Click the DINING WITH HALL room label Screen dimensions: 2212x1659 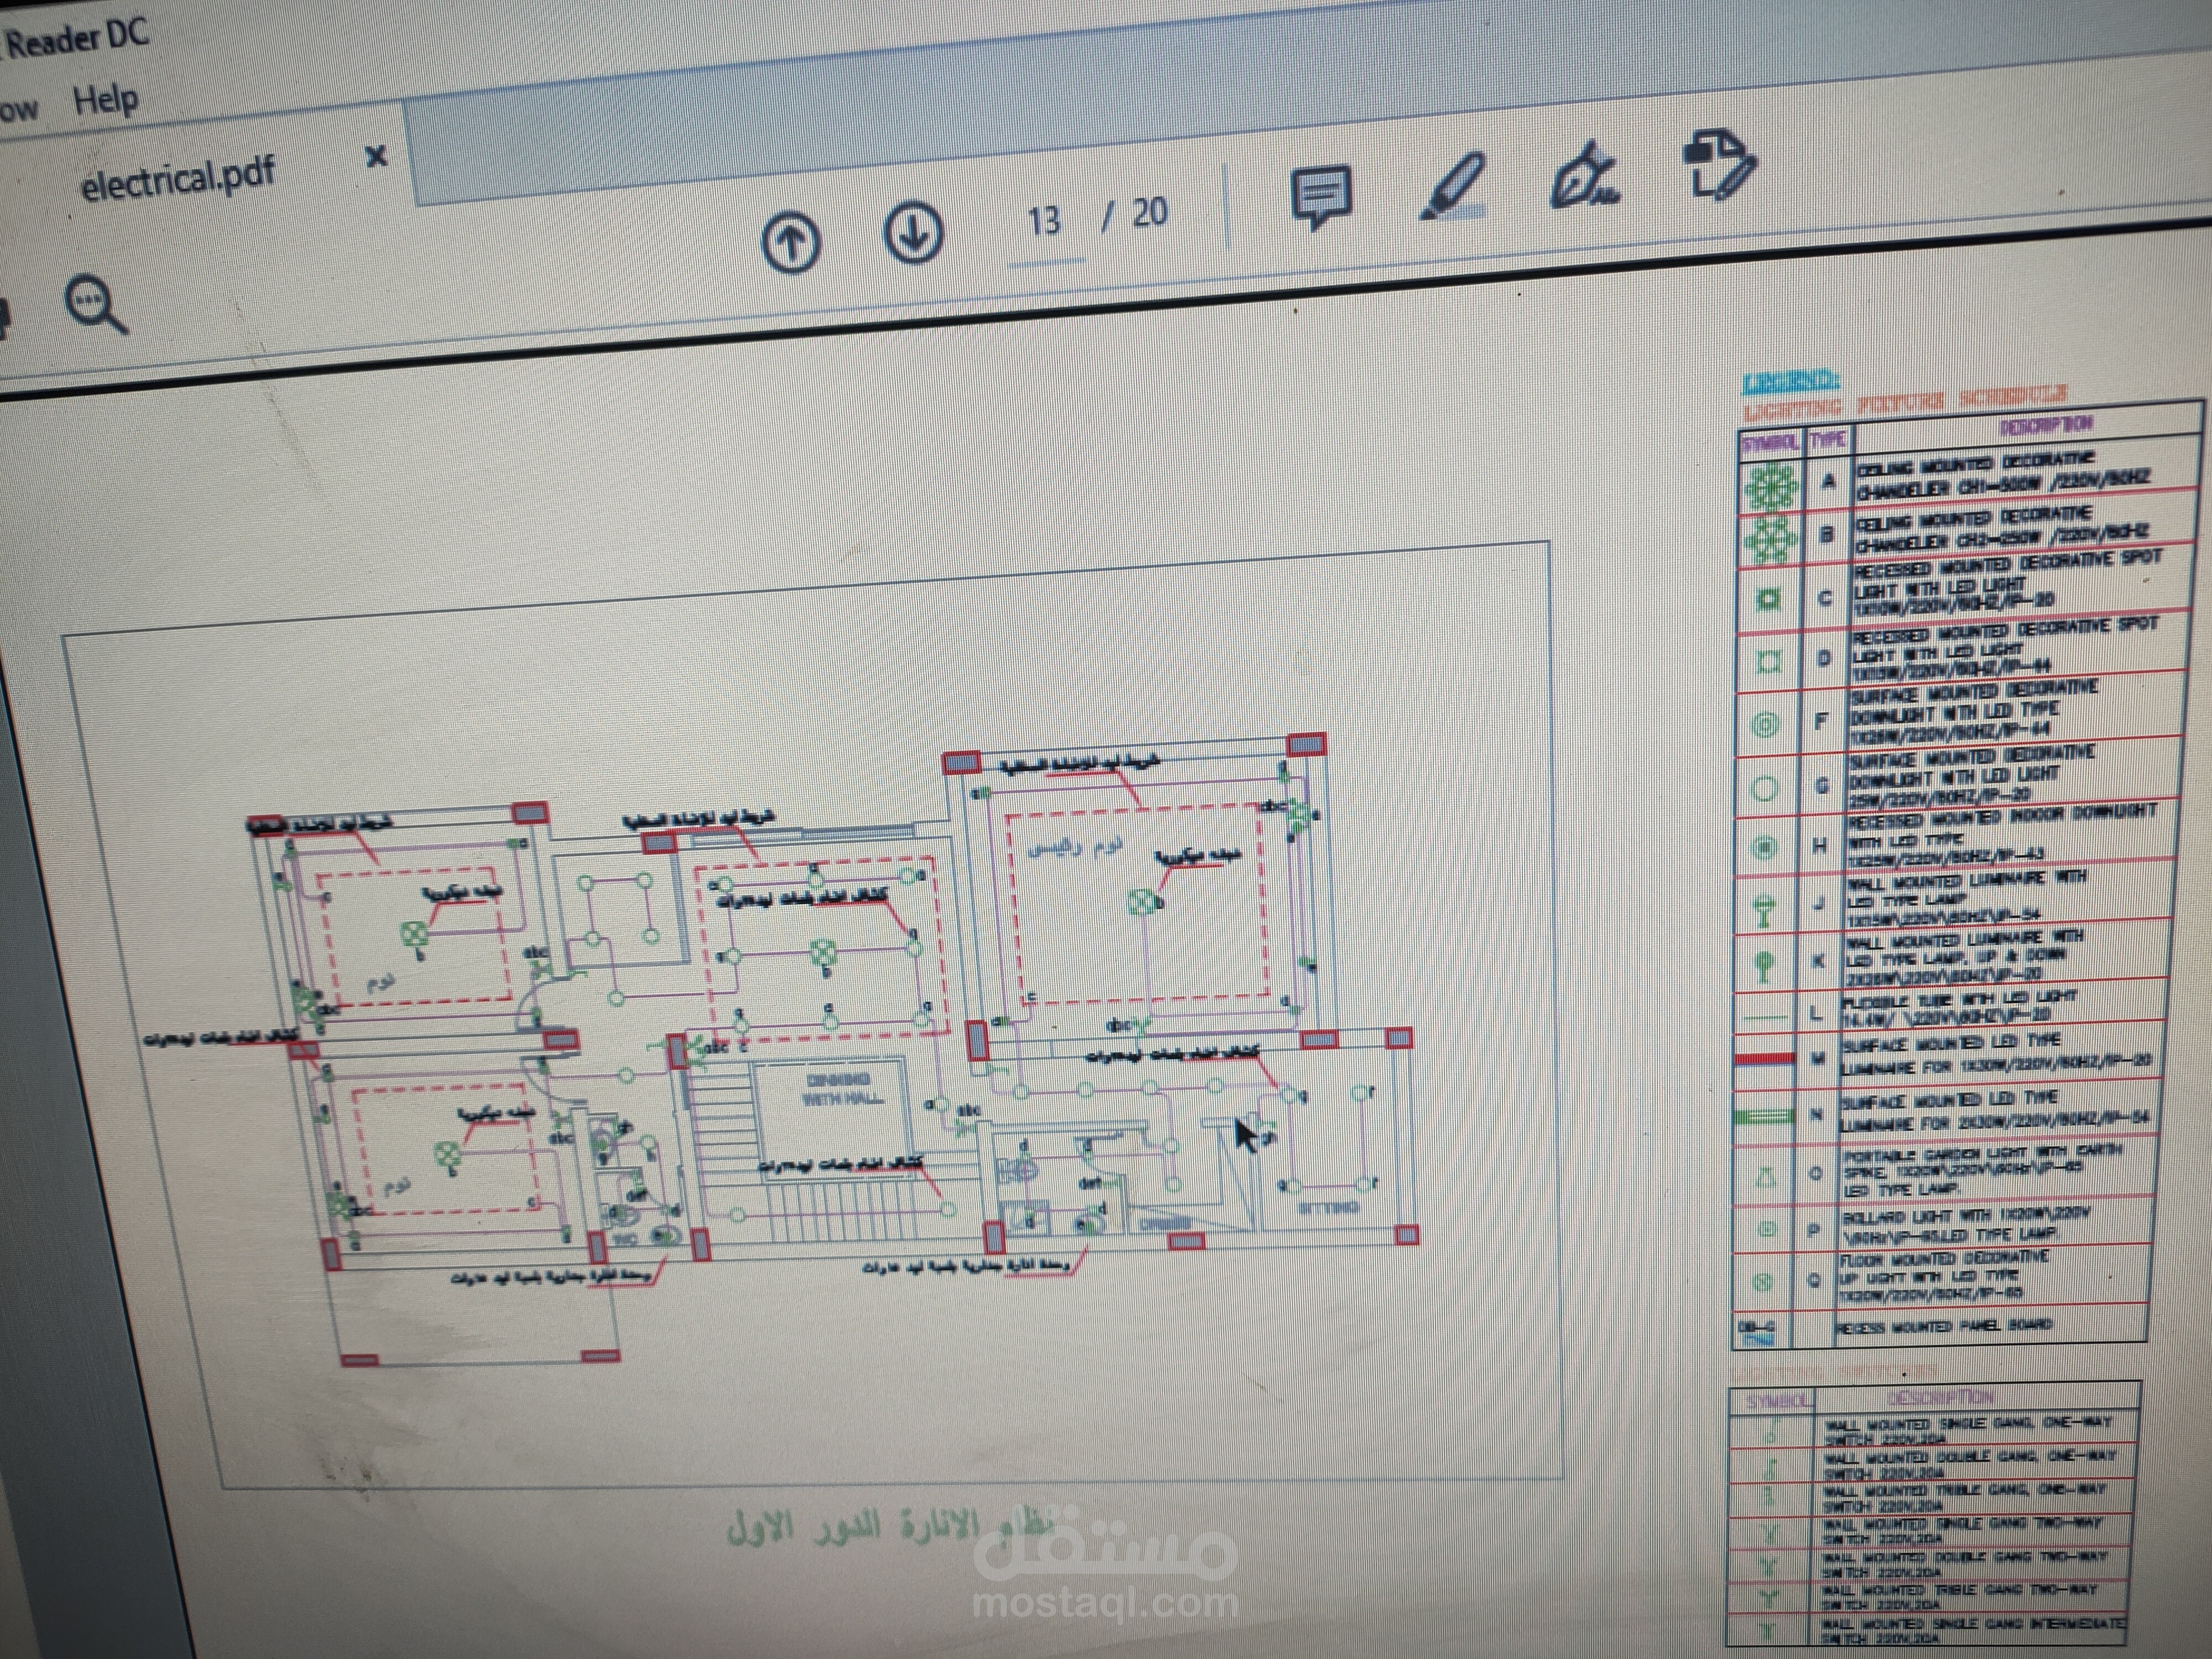(x=840, y=1090)
